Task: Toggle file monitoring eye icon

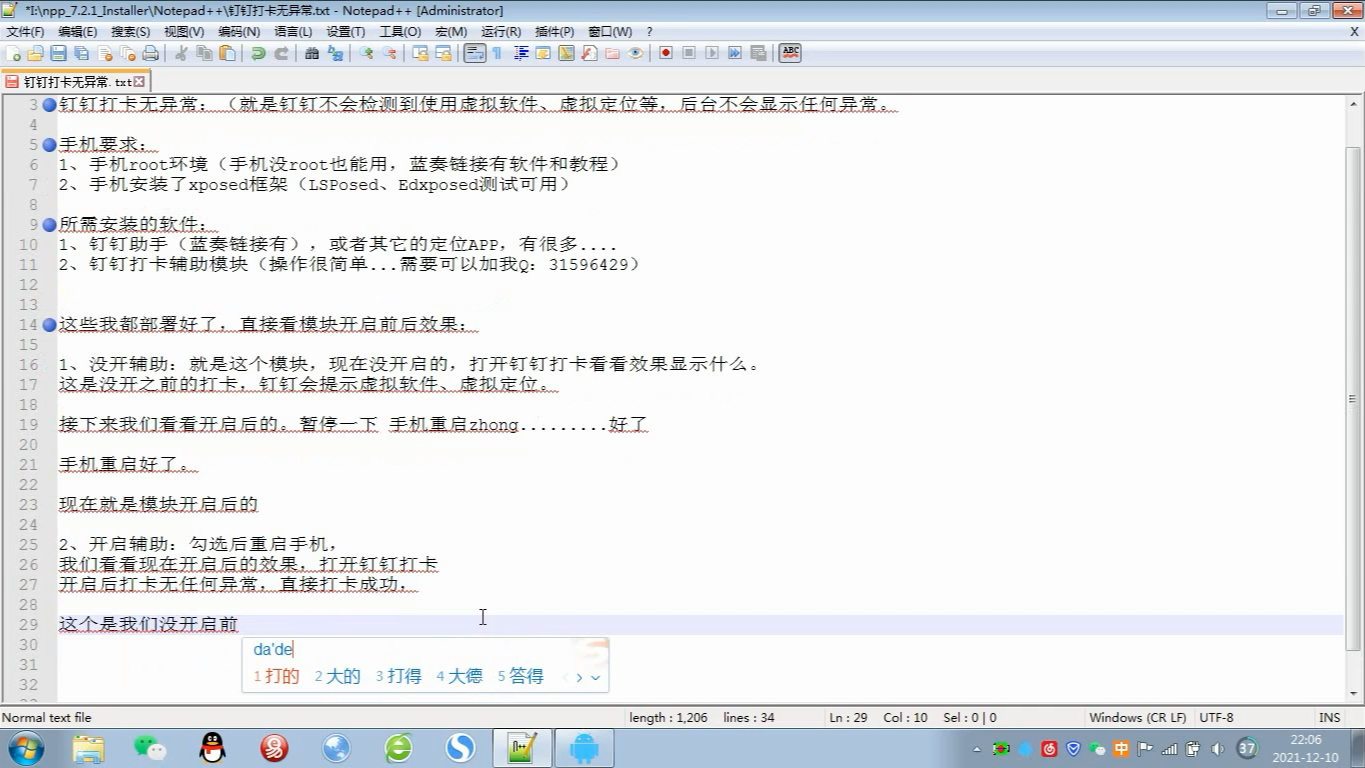Action: click(635, 53)
